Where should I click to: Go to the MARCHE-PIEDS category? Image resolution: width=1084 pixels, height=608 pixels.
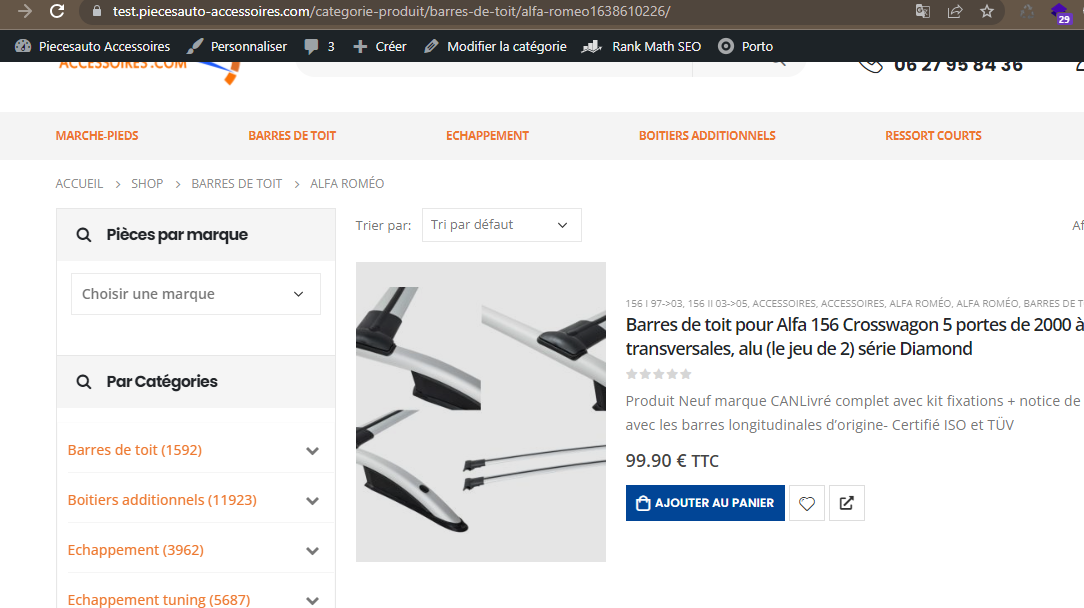[x=97, y=136]
